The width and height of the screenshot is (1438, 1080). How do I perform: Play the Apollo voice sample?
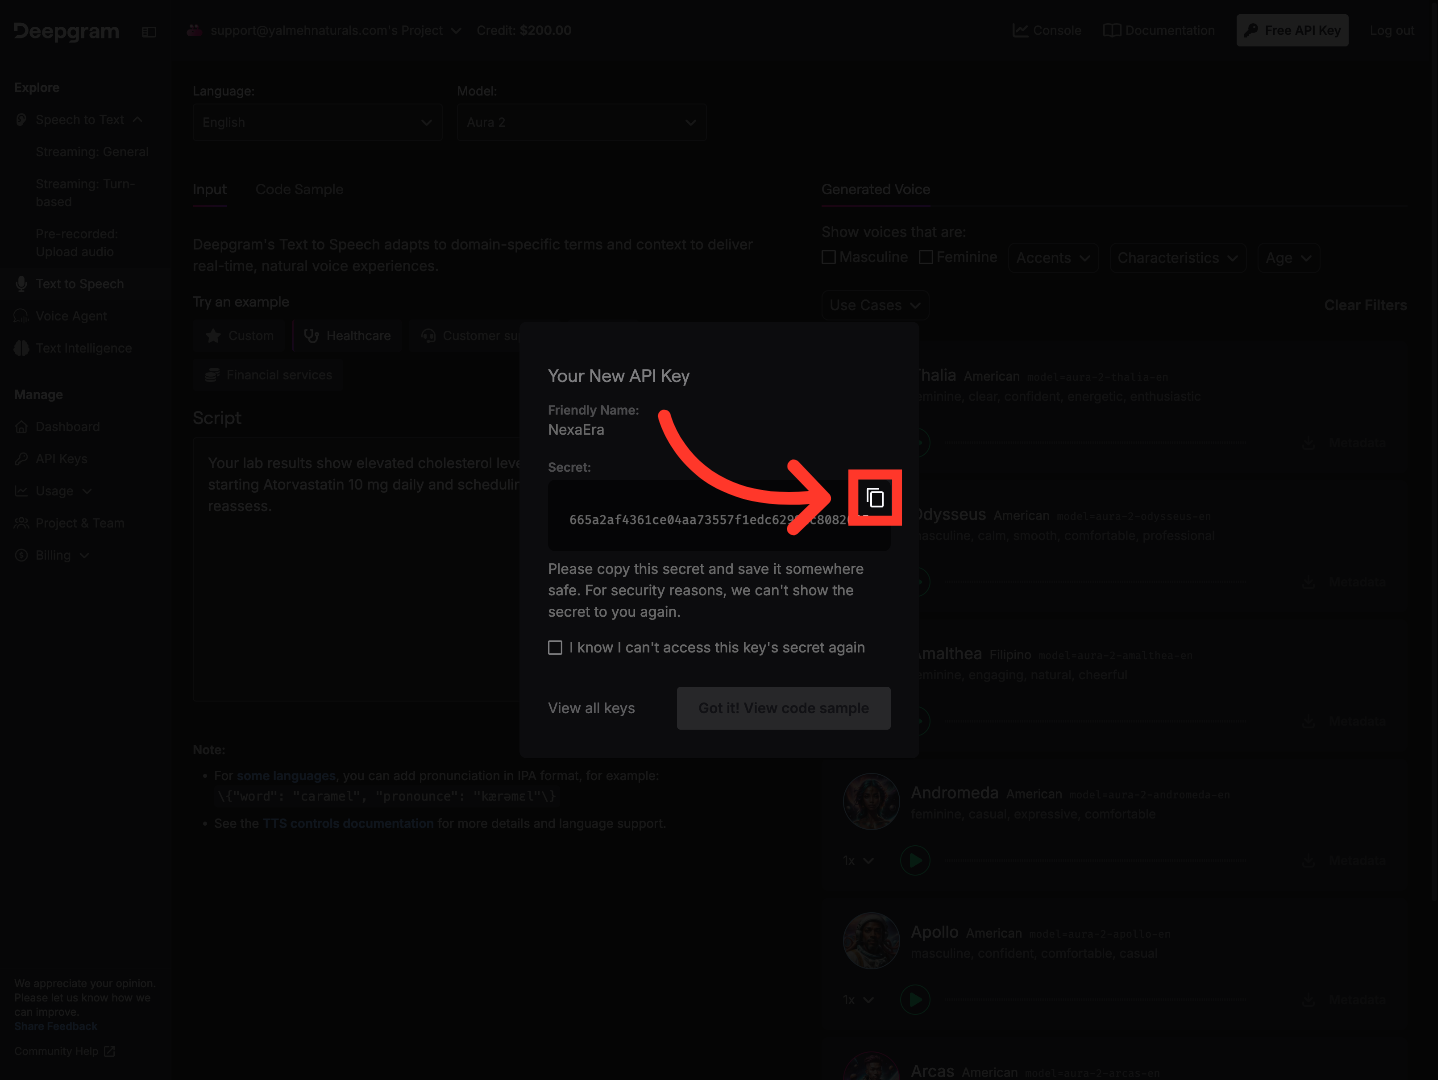[x=915, y=1000]
